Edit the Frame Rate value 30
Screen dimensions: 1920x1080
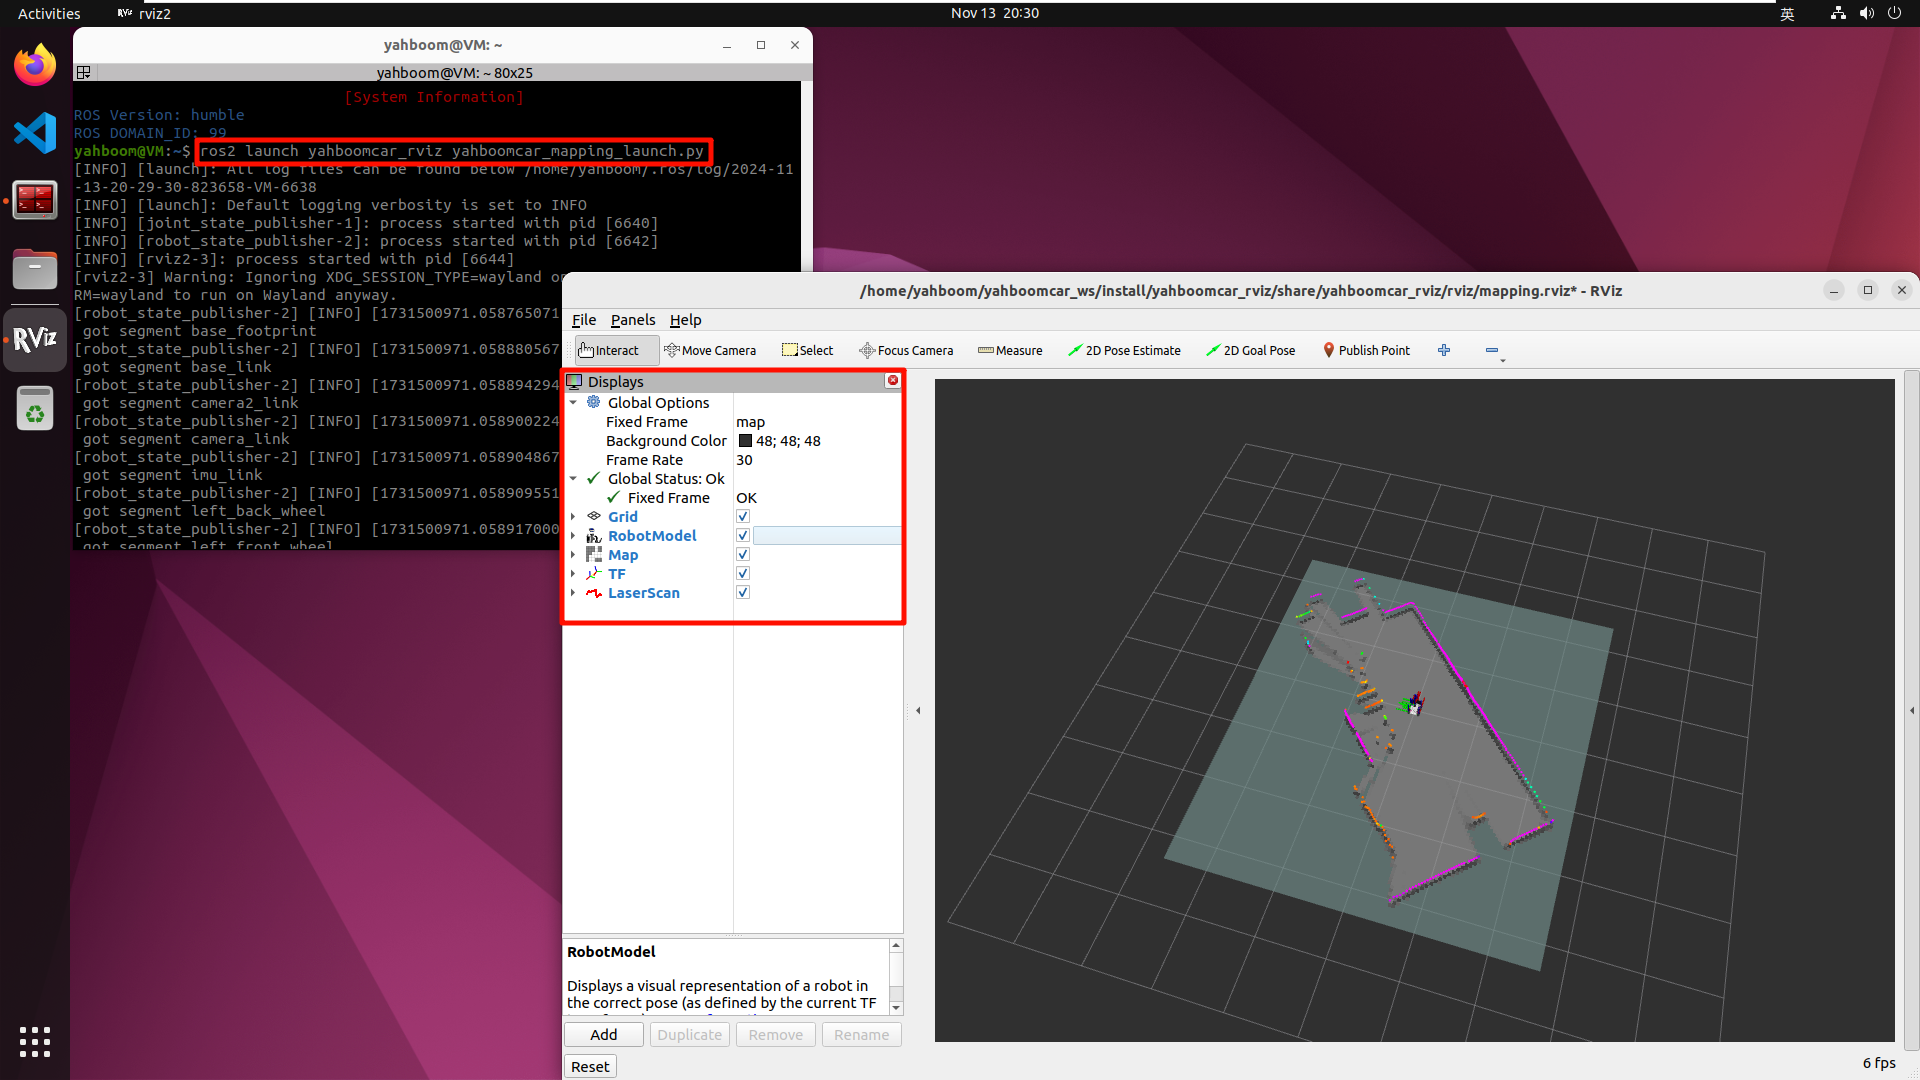pos(818,459)
